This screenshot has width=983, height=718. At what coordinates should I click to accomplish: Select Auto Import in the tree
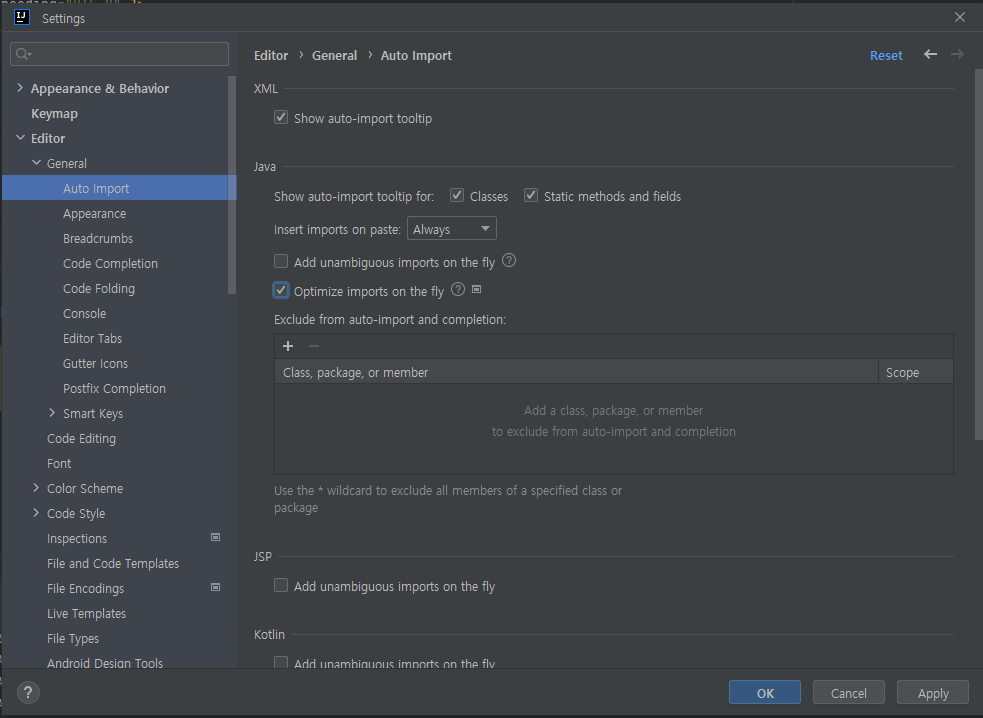119,188
